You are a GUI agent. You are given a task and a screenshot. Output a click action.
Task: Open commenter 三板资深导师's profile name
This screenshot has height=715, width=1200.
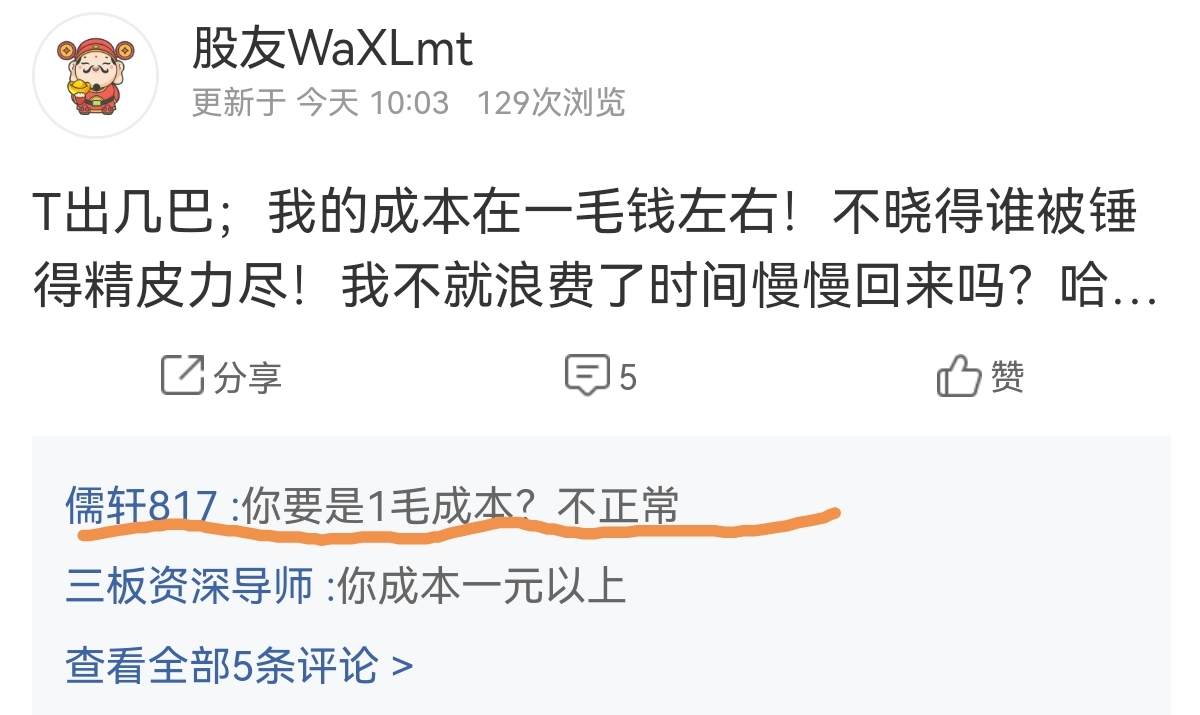pos(190,586)
